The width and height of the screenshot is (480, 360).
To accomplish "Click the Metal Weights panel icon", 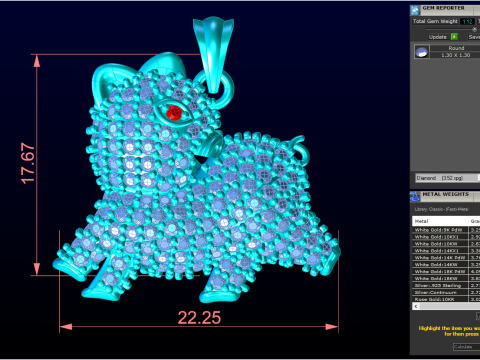I will (x=415, y=196).
